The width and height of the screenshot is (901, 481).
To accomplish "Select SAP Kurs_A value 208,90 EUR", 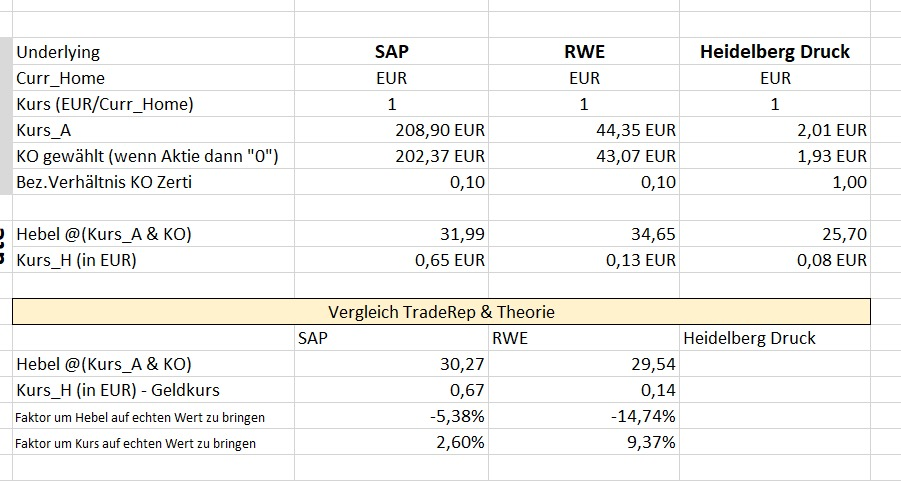I will (440, 130).
